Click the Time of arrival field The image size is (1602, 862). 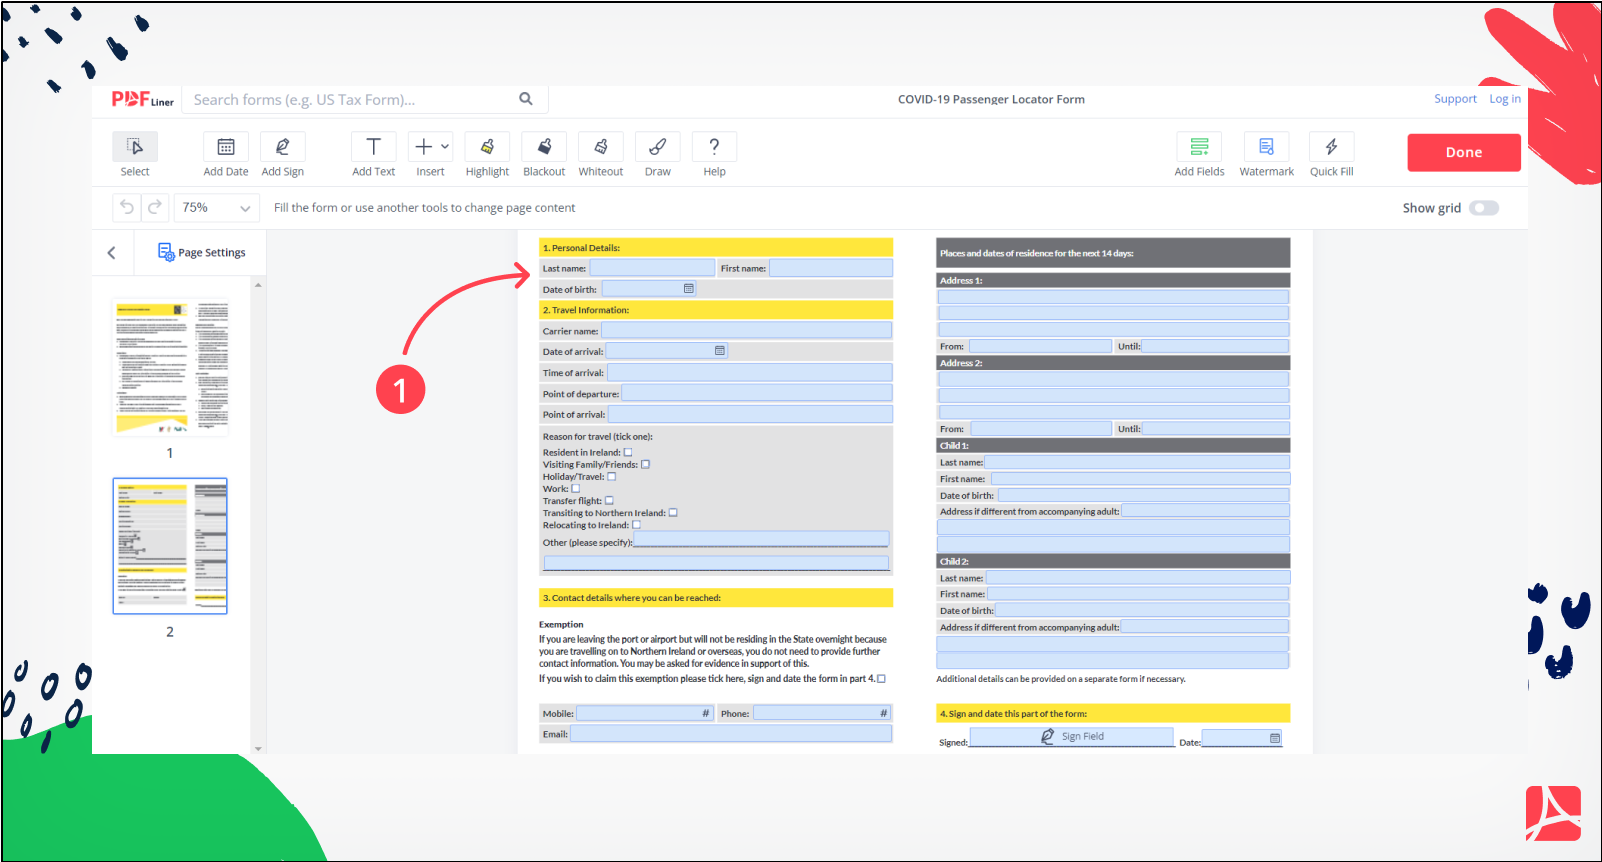click(x=749, y=372)
